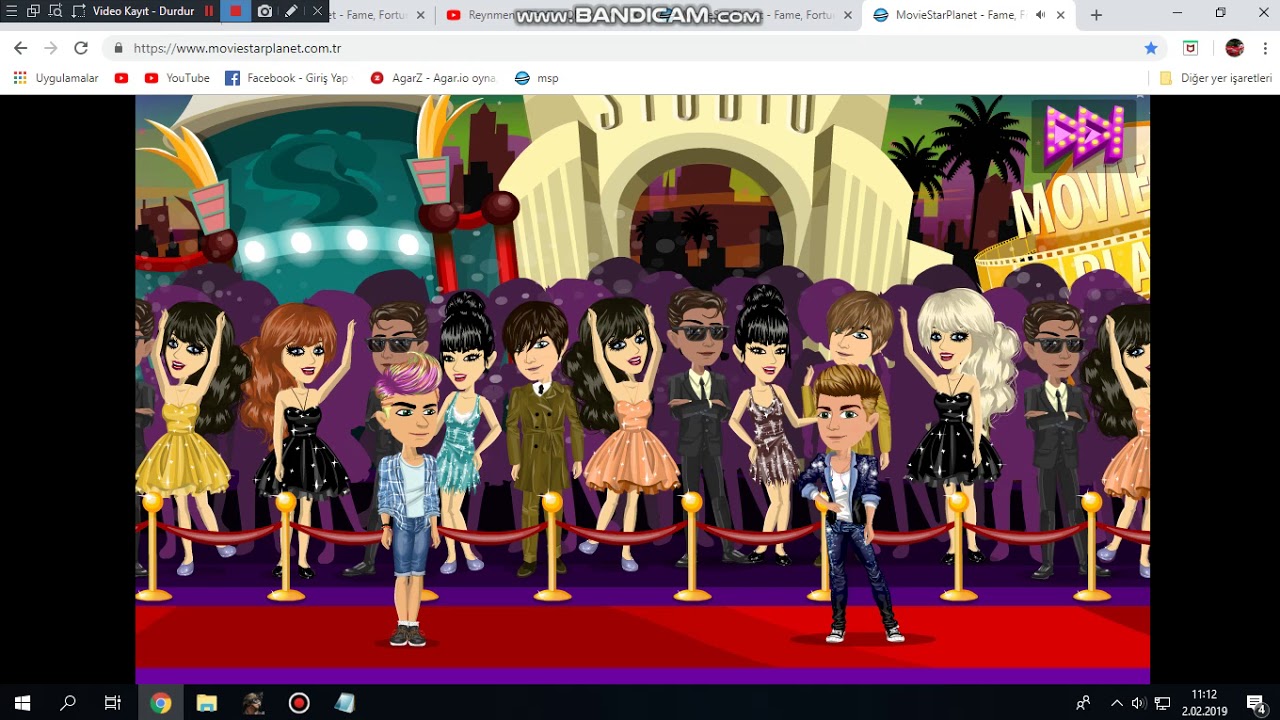Click Bandicam rectangle area select icon

(79, 12)
